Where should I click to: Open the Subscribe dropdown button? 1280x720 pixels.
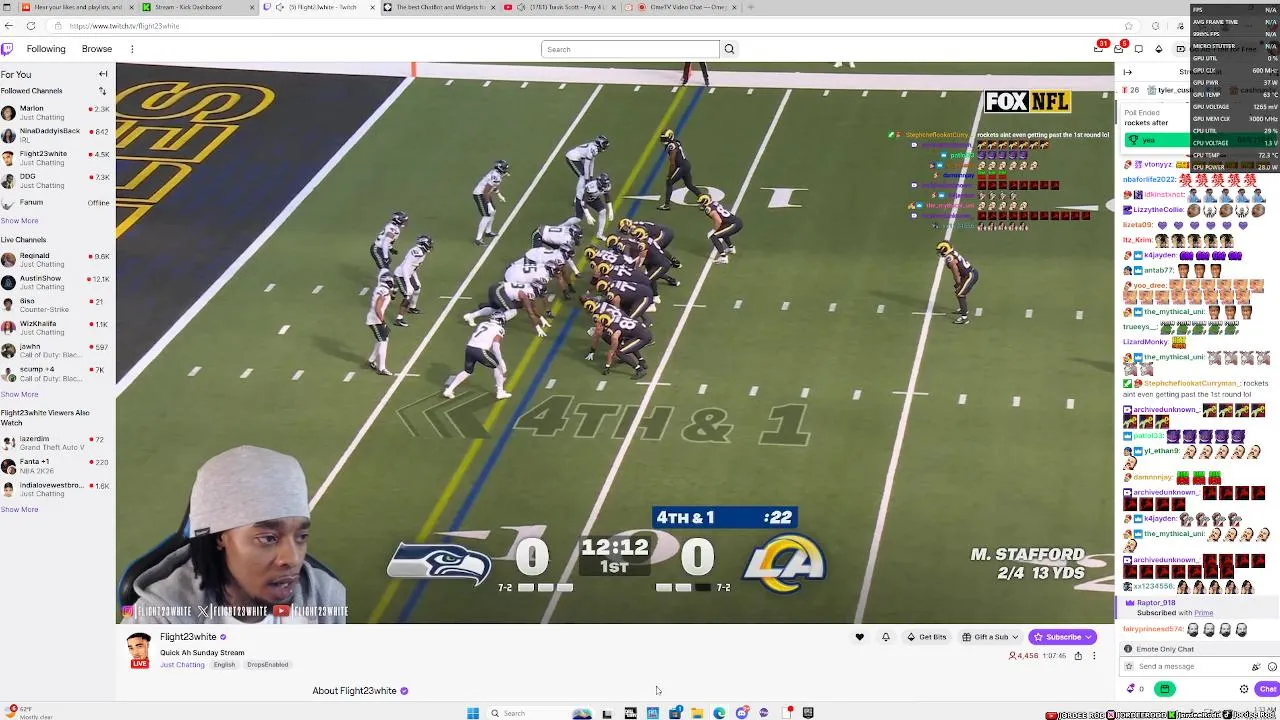click(x=1063, y=637)
